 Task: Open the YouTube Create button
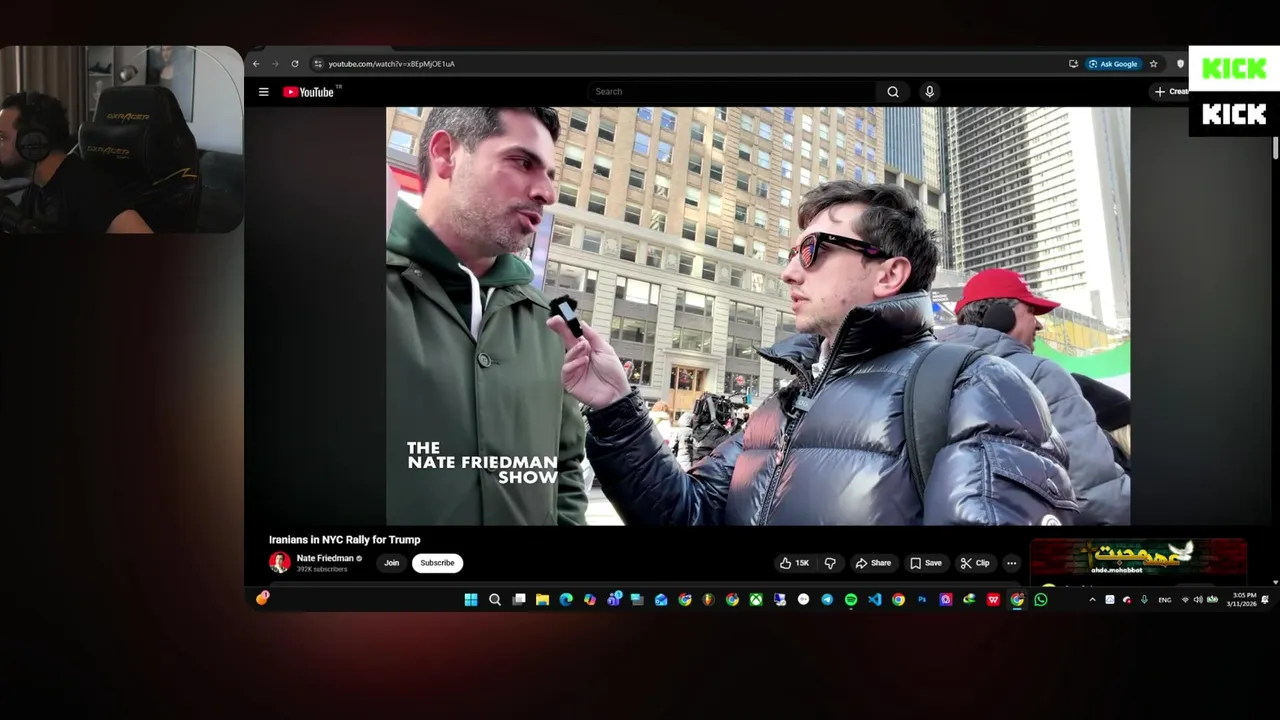point(1171,92)
